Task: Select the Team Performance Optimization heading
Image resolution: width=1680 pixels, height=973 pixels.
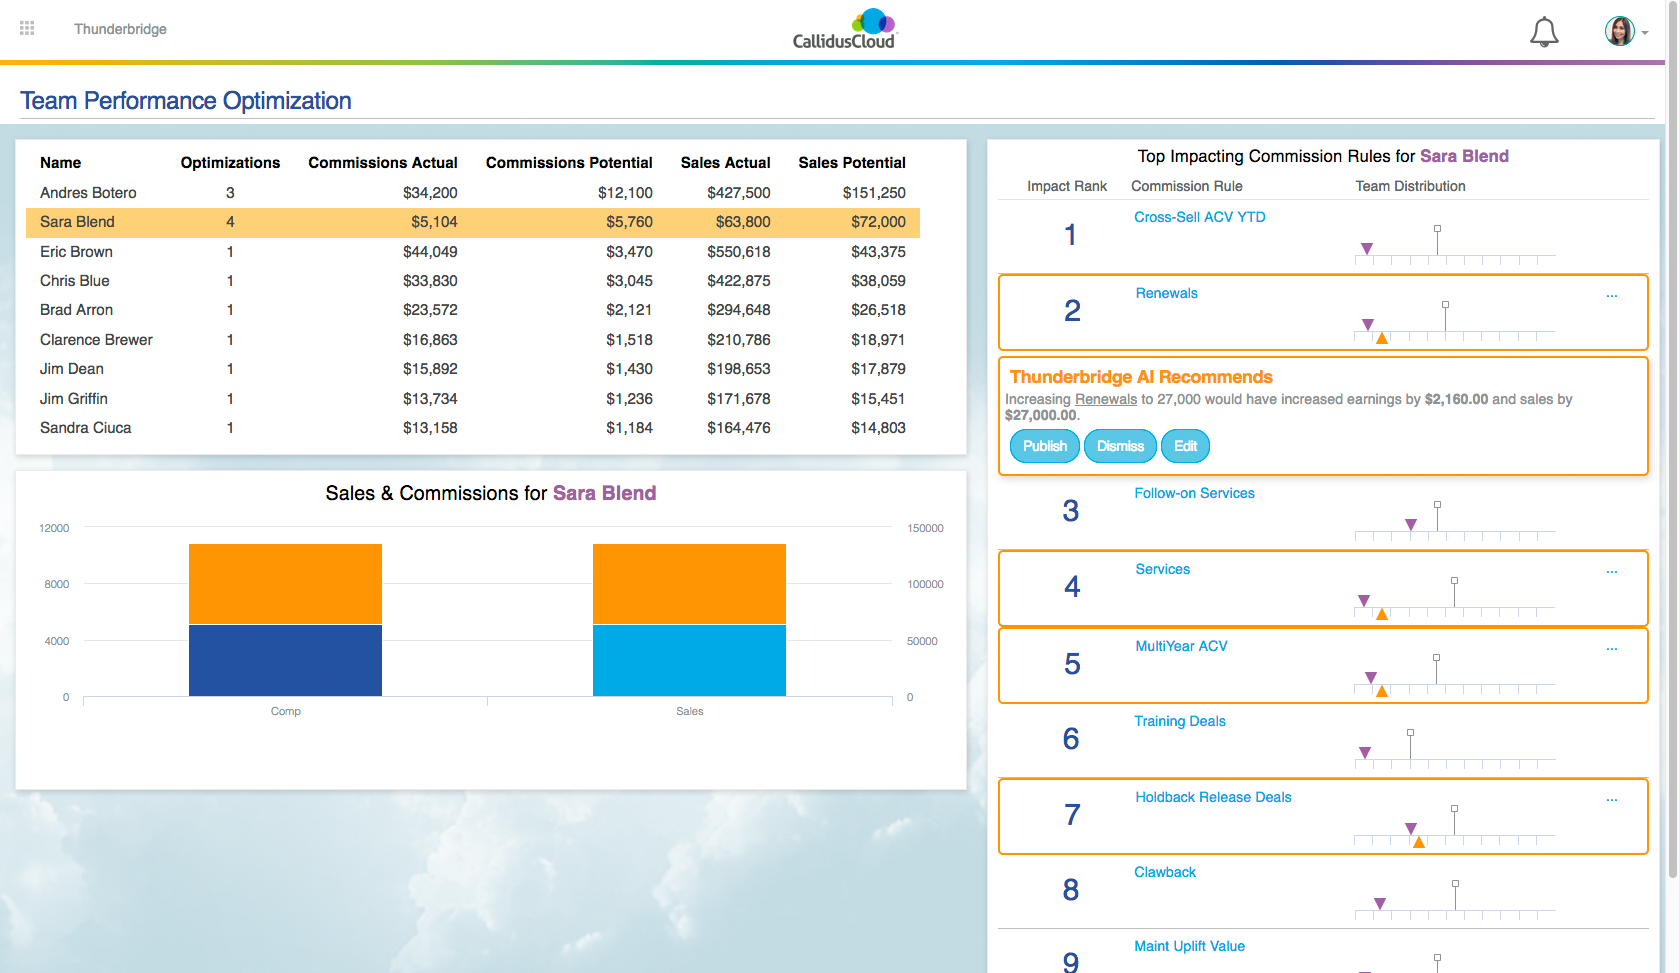Action: pyautogui.click(x=185, y=100)
